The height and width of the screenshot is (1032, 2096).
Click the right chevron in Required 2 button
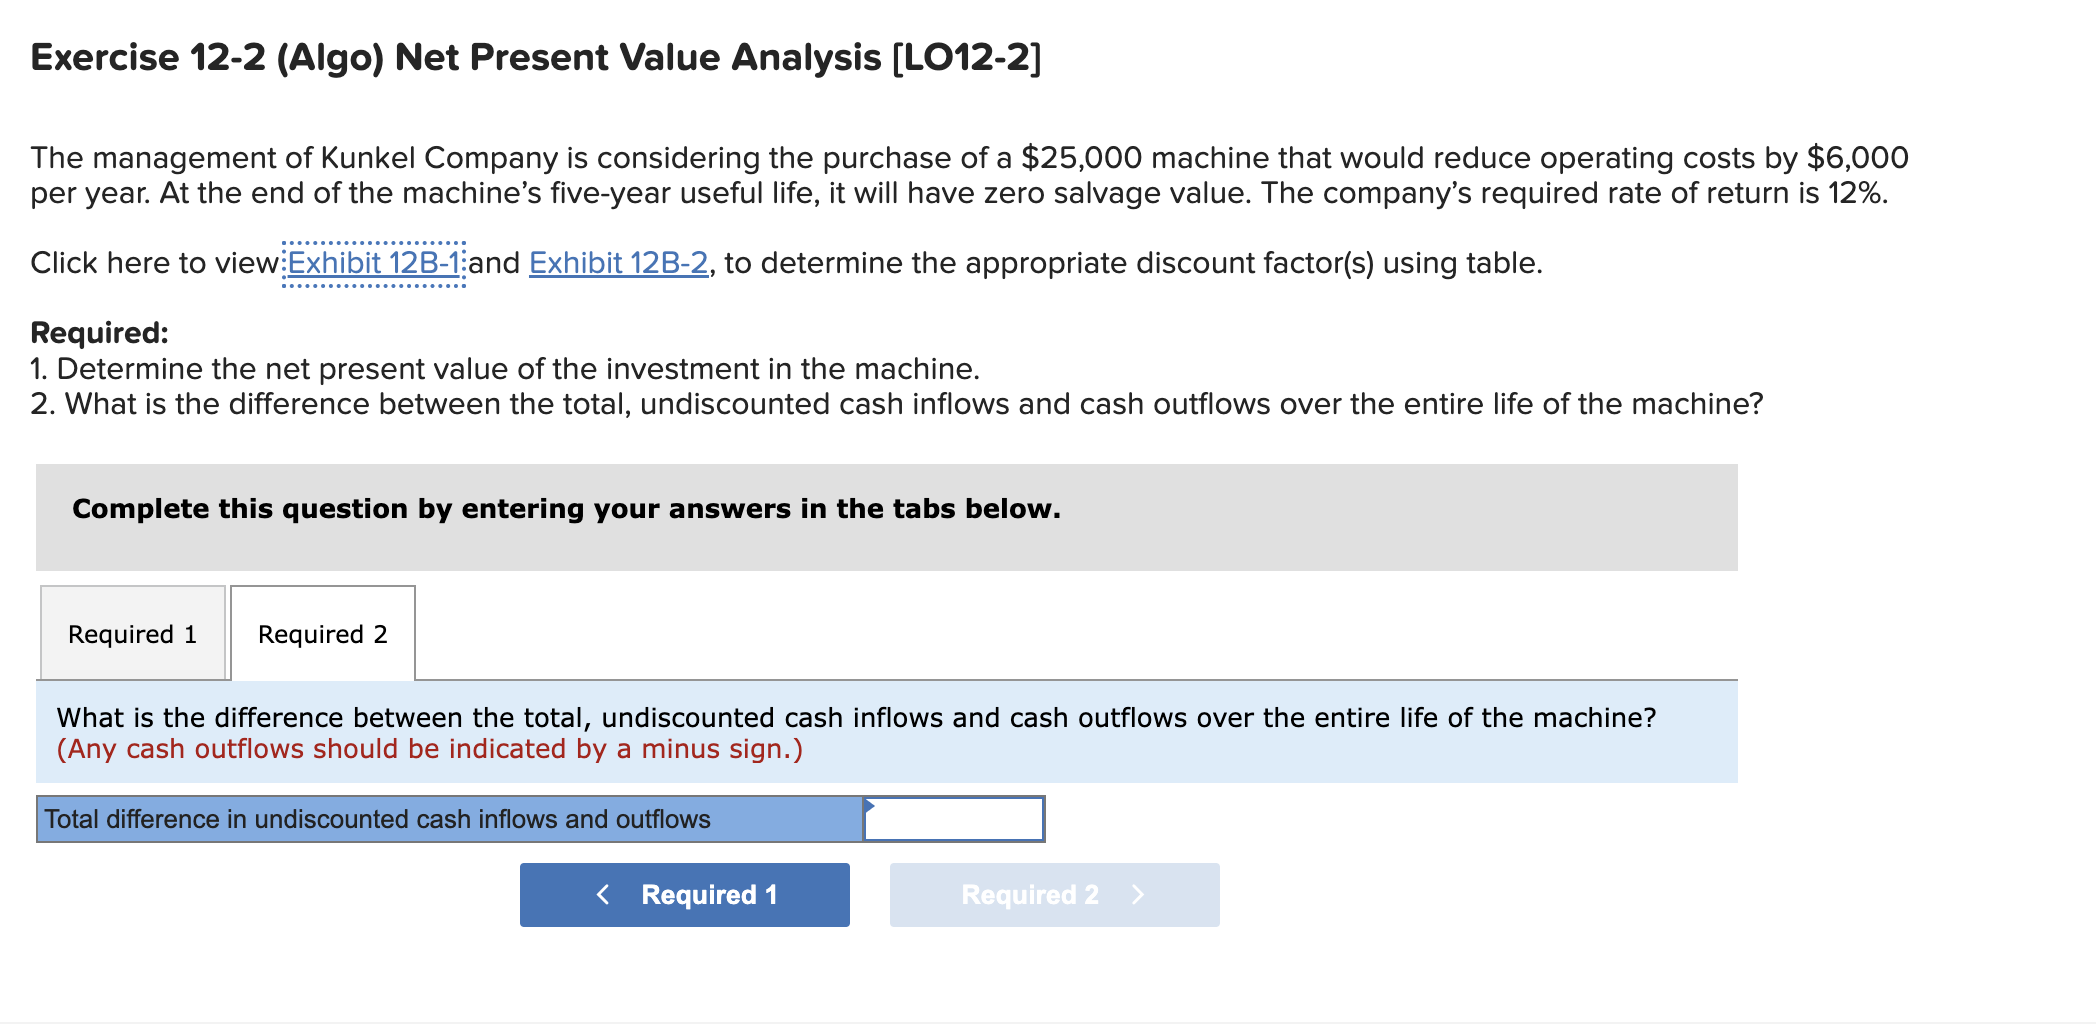pyautogui.click(x=1140, y=893)
